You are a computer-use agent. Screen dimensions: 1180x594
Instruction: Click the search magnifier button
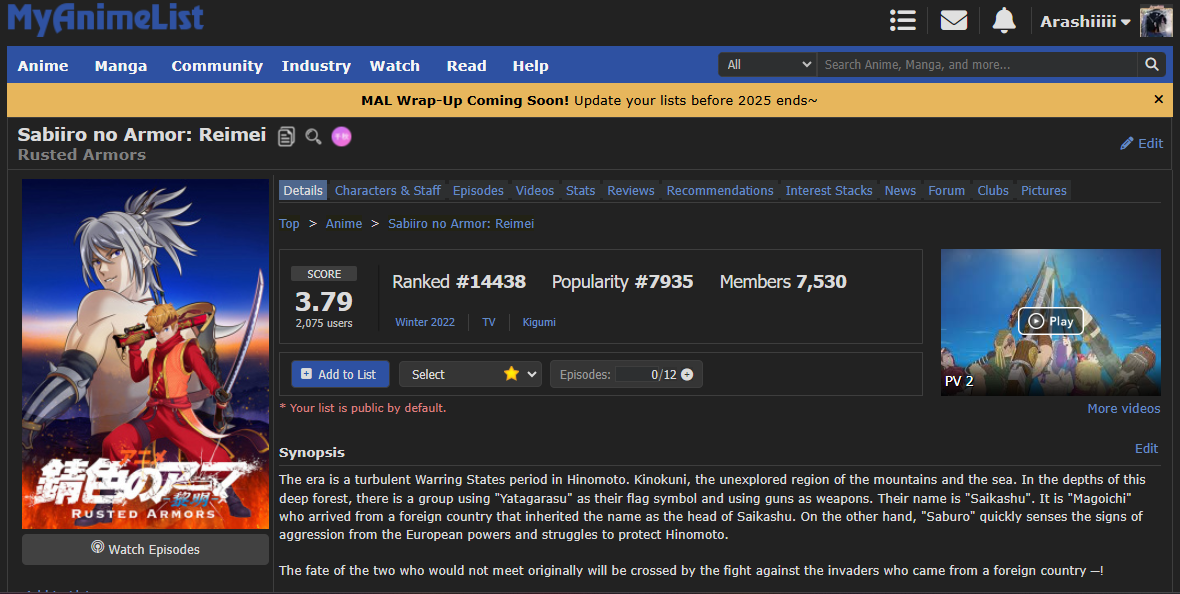pyautogui.click(x=1151, y=65)
